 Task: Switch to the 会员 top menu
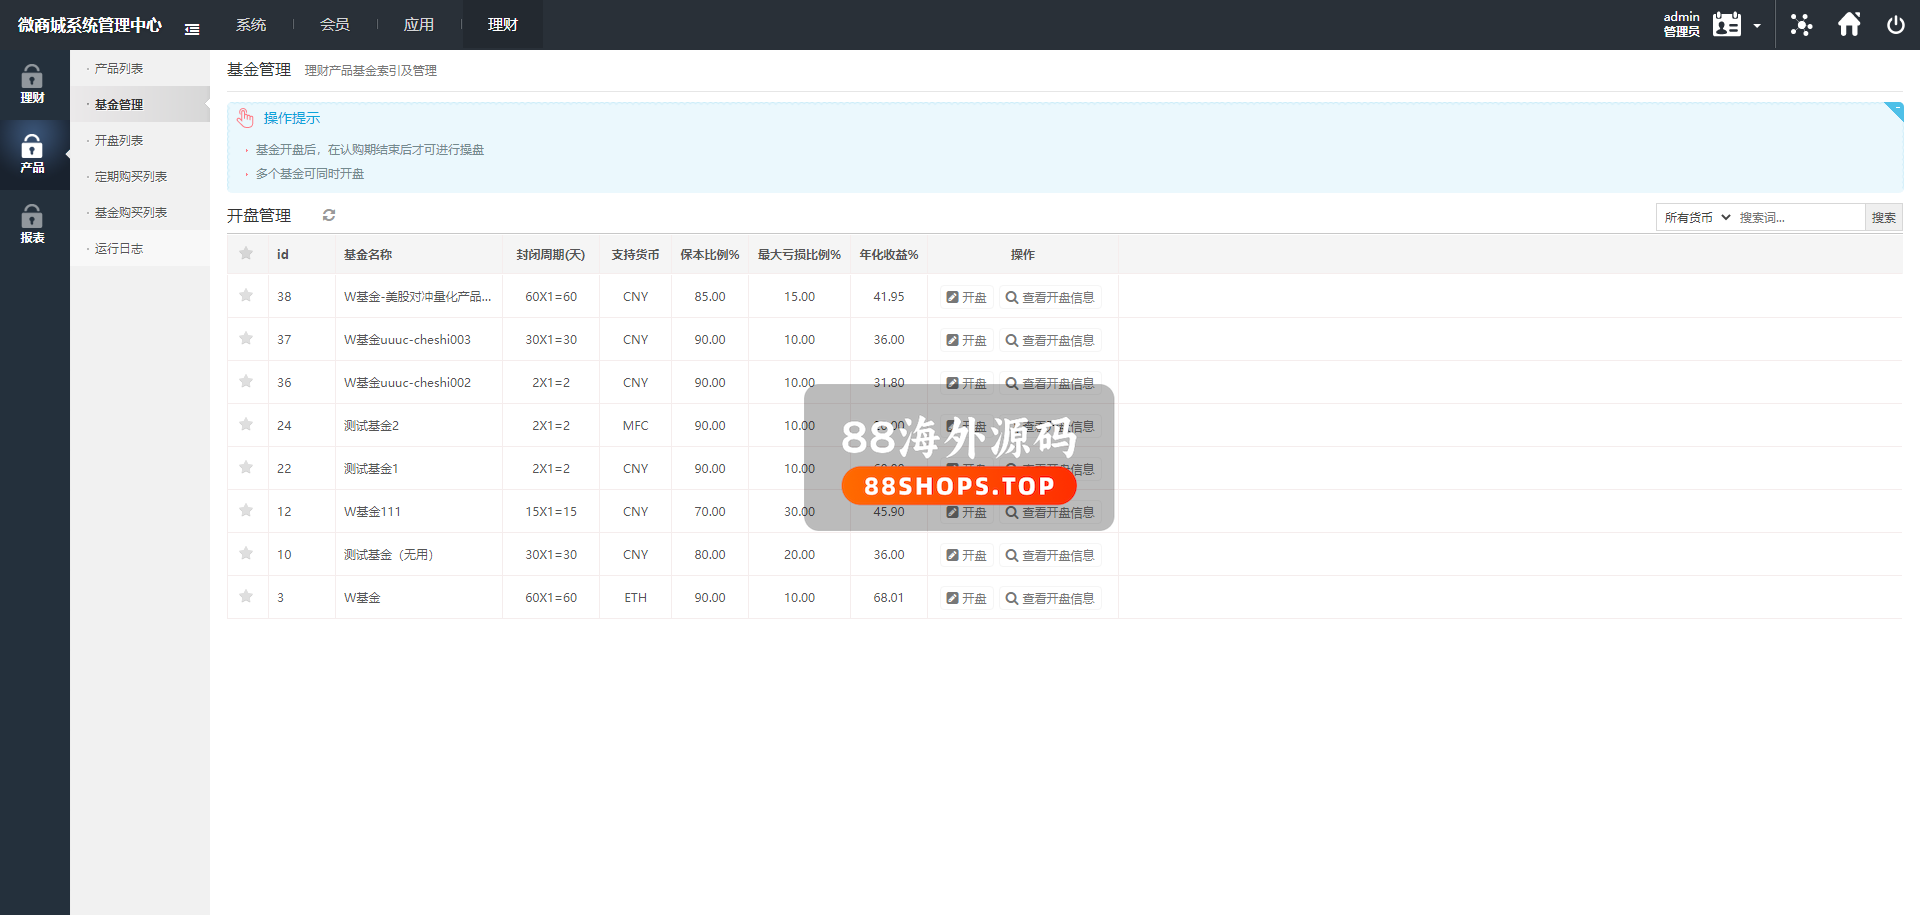(335, 25)
